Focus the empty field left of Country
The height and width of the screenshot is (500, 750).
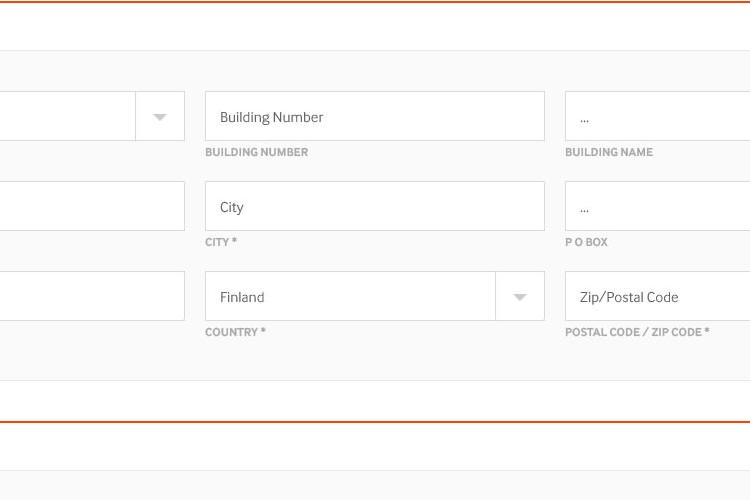point(92,297)
